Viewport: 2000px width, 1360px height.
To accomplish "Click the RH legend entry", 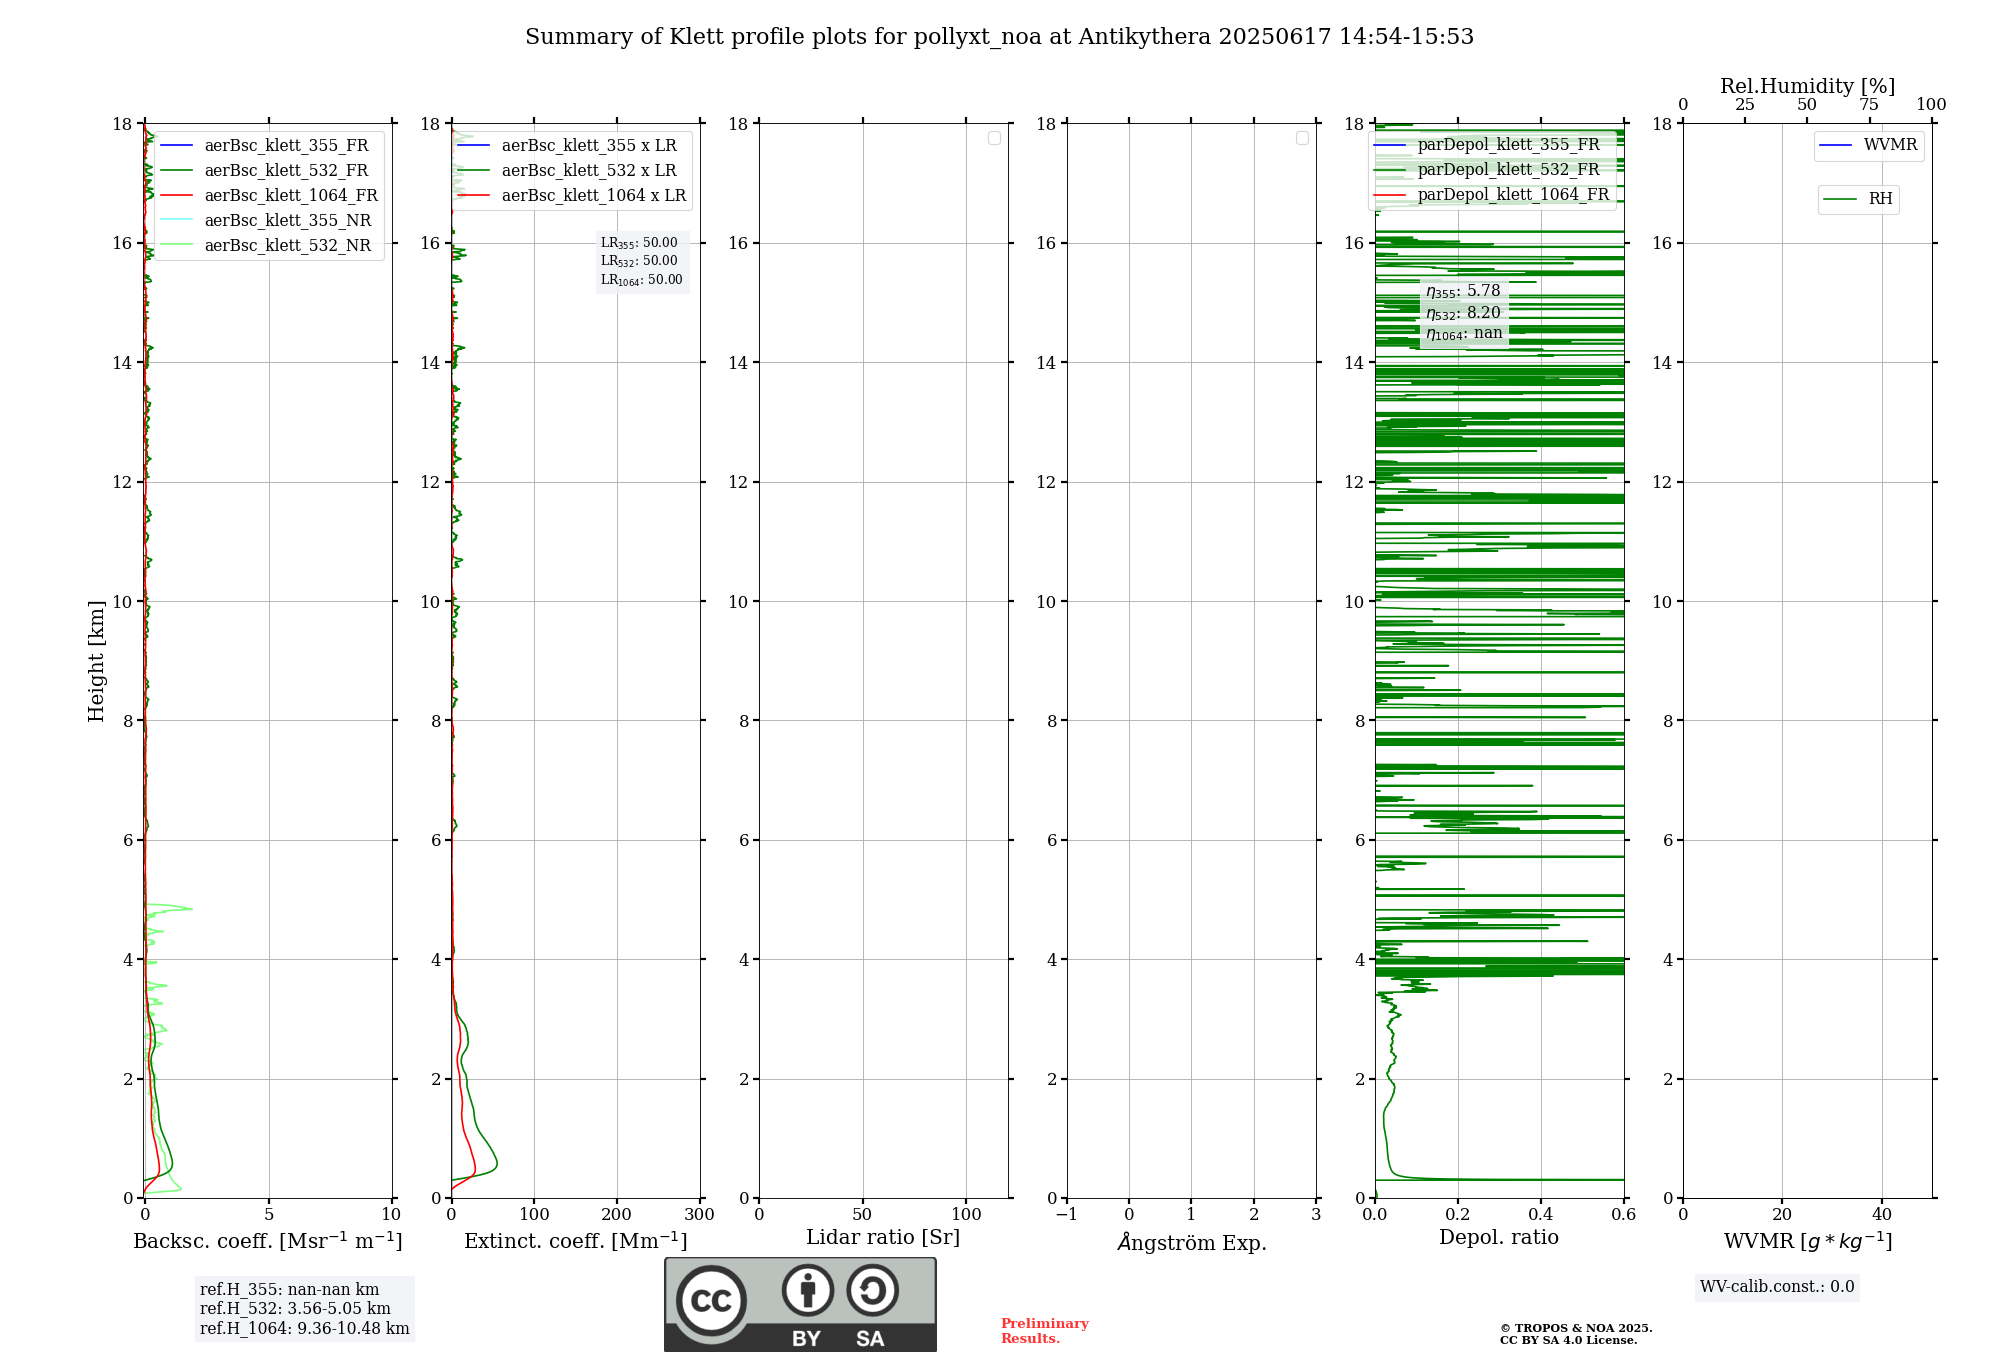I will (x=1858, y=199).
